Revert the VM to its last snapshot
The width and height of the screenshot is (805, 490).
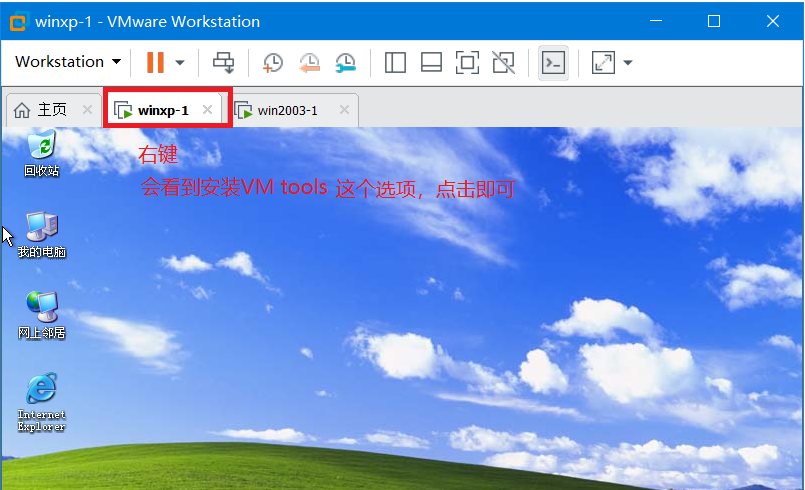(310, 63)
